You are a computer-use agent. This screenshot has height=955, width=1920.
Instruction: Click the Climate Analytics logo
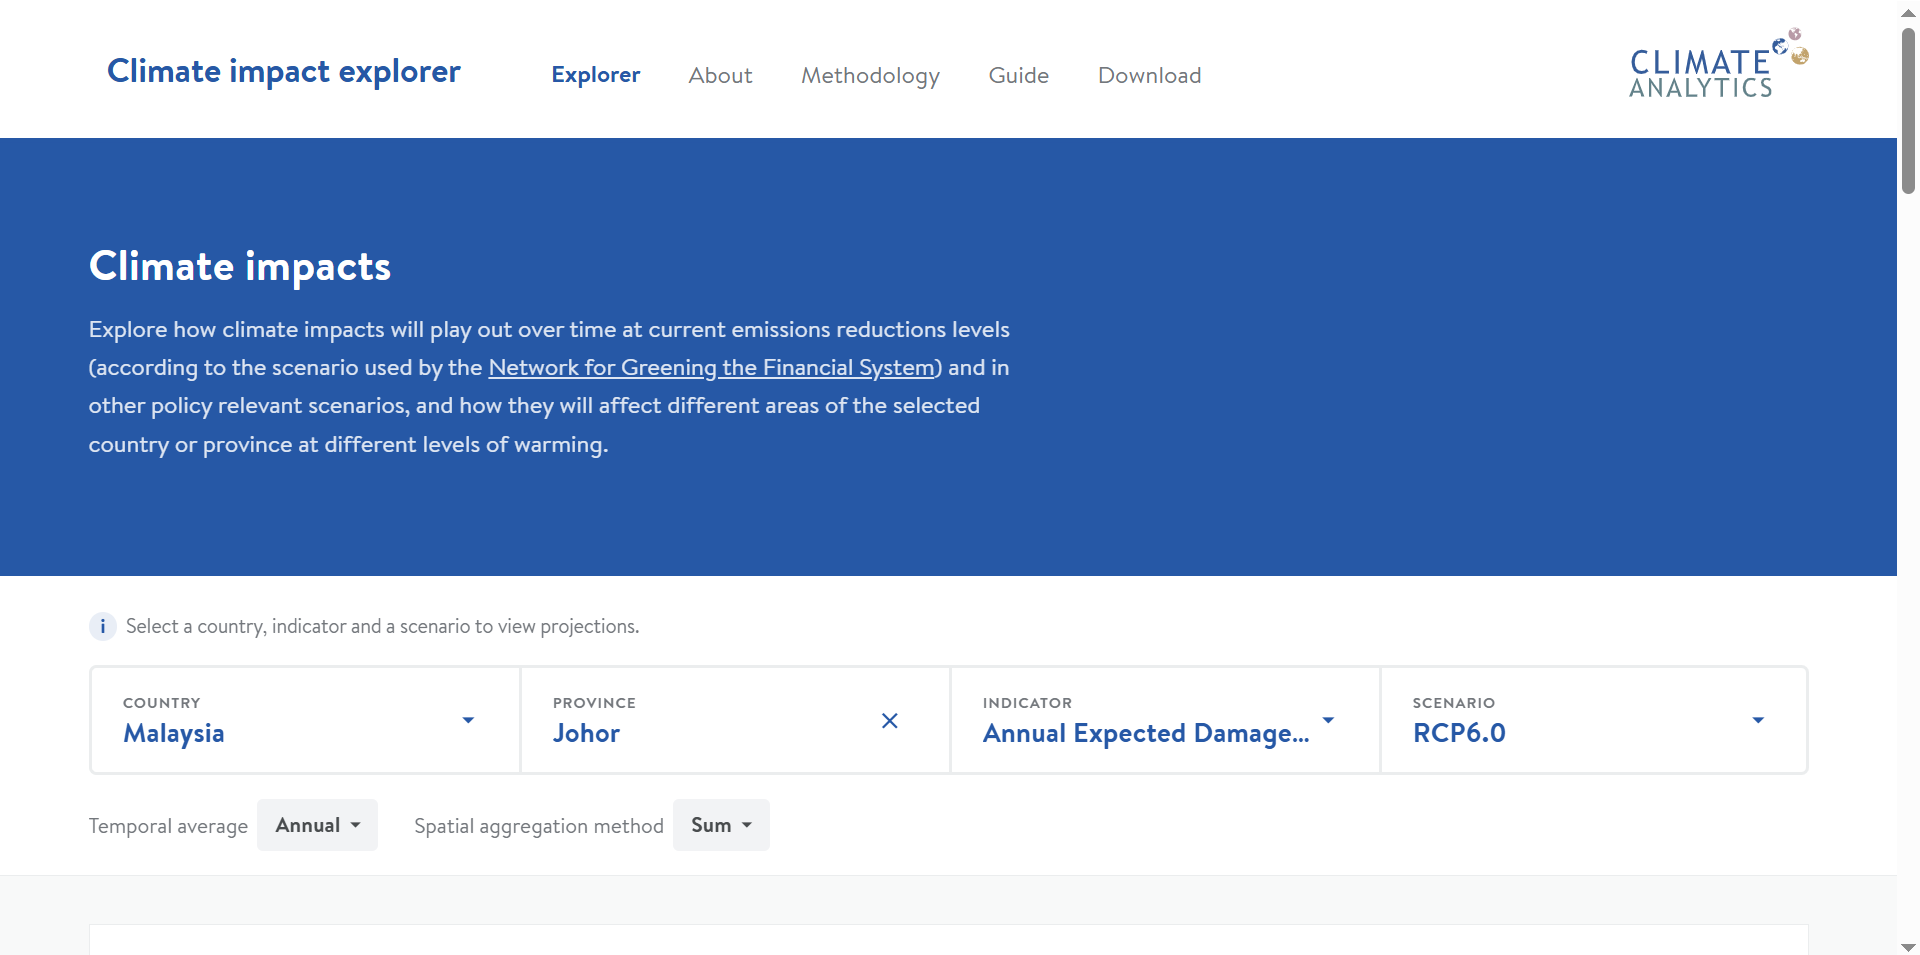click(1717, 66)
